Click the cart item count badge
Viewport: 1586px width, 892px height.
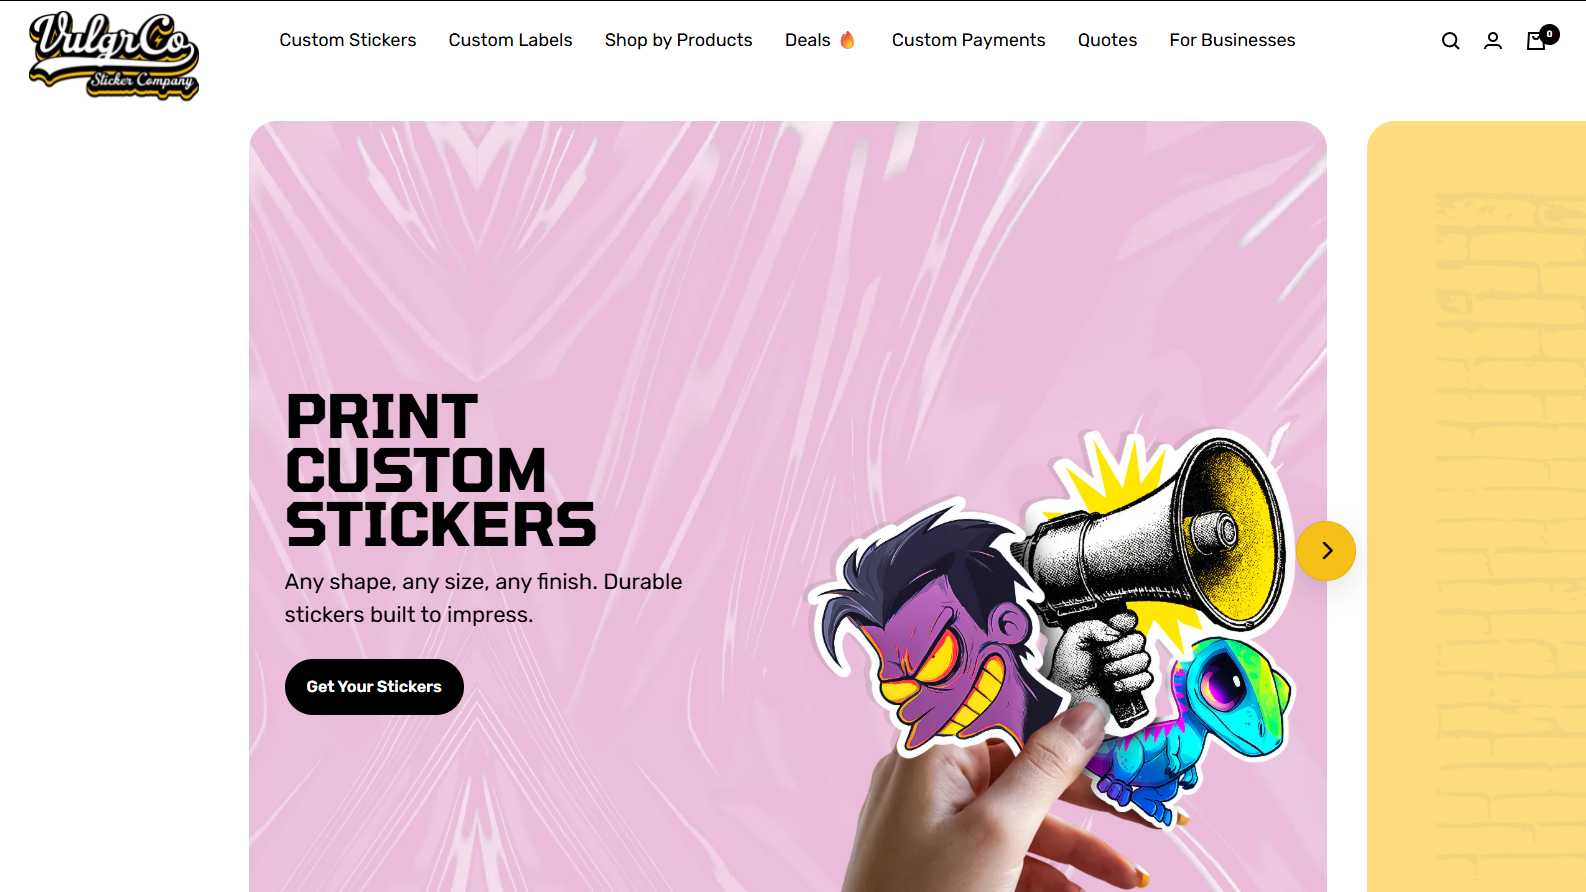[x=1550, y=34]
